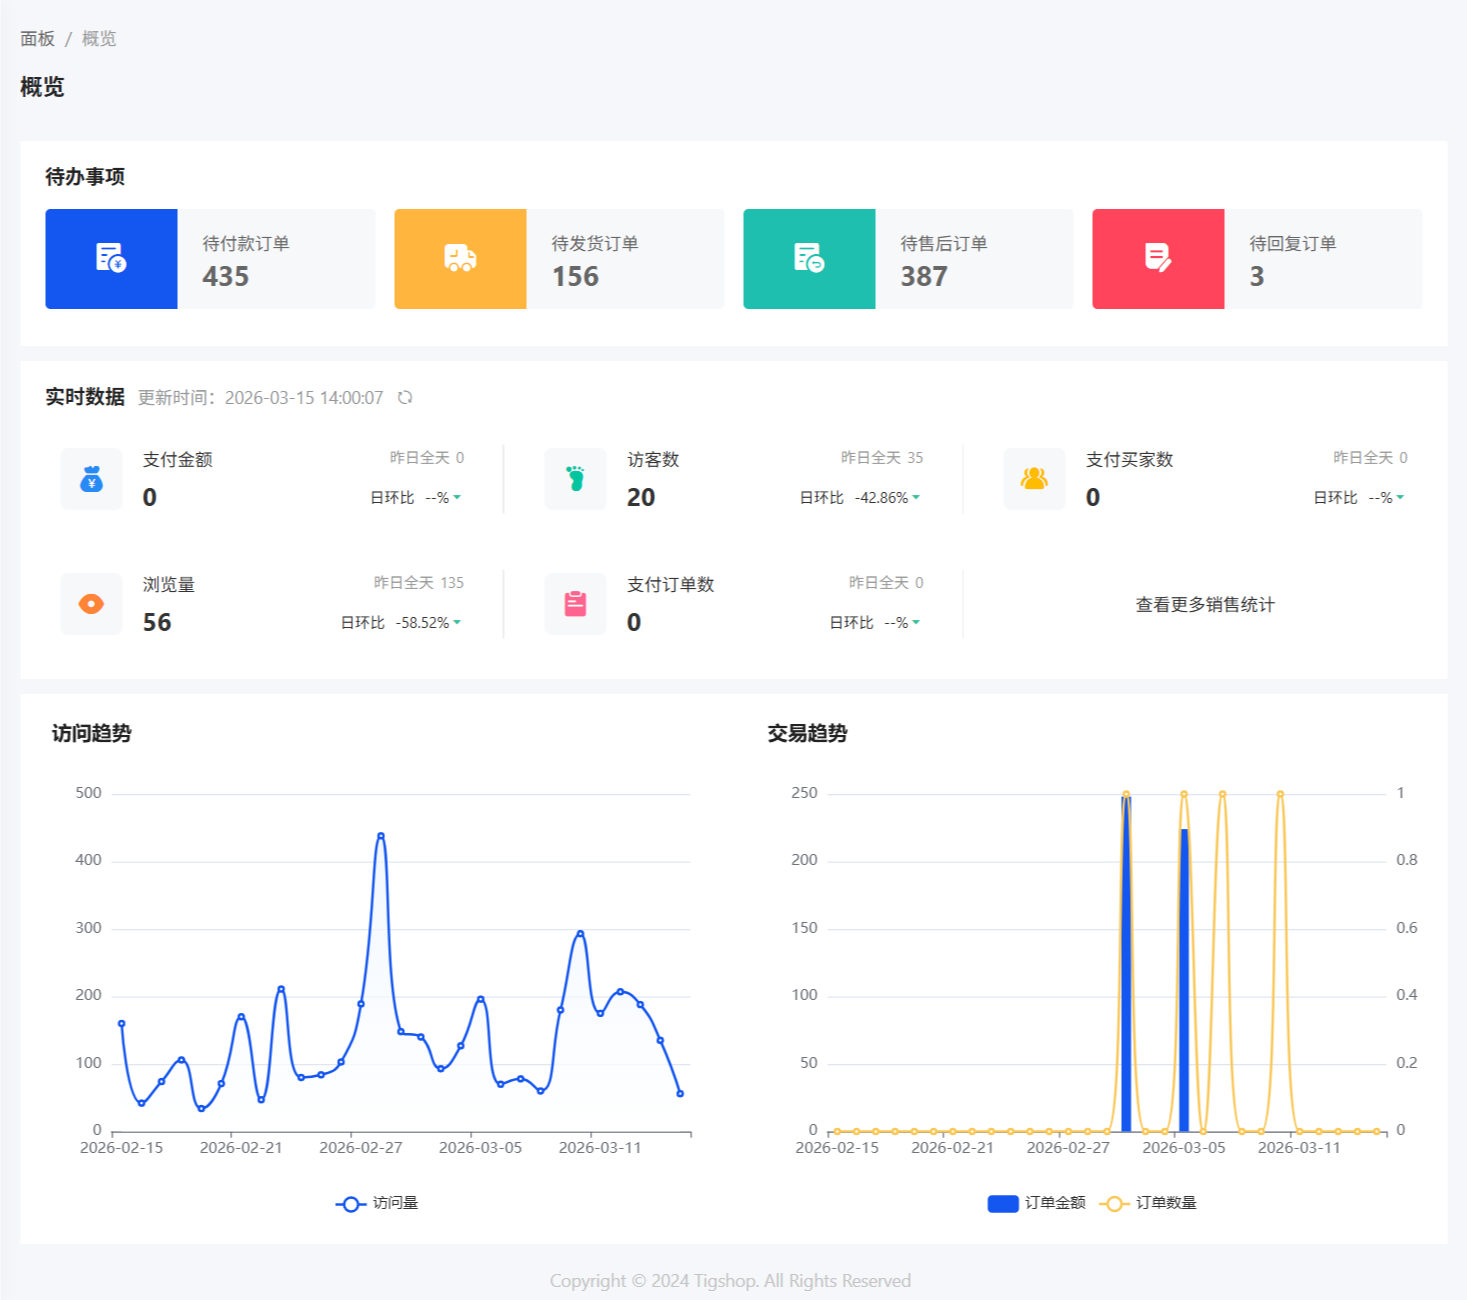
Task: Click the 昨日全天 135 views text
Action: tap(419, 582)
